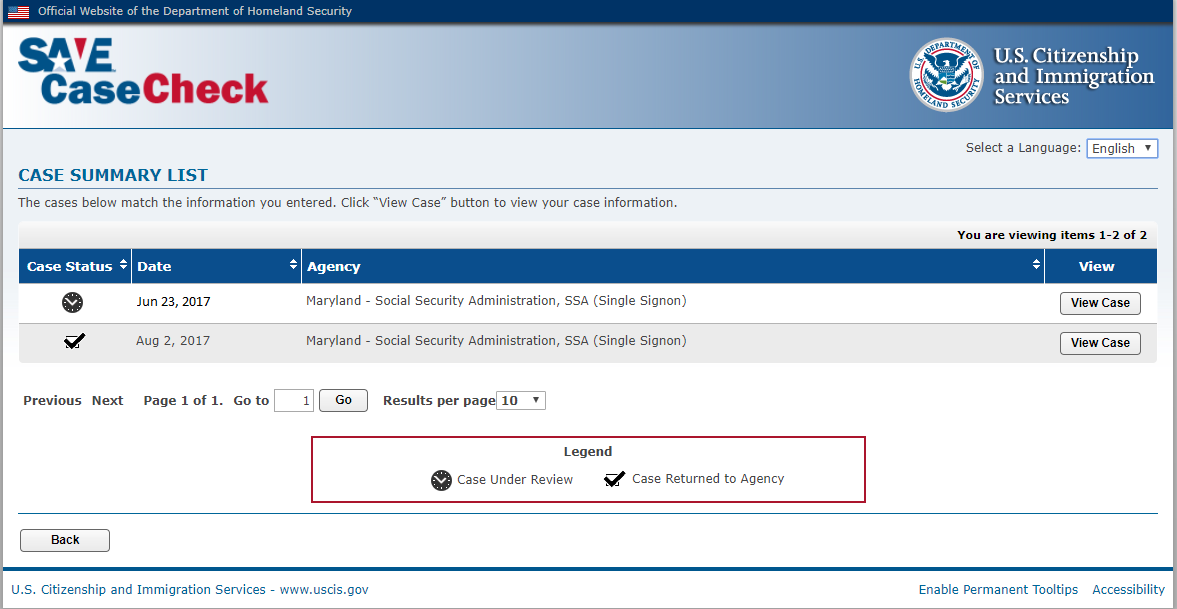The height and width of the screenshot is (609, 1177).
Task: Click the View column header
Action: [1100, 266]
